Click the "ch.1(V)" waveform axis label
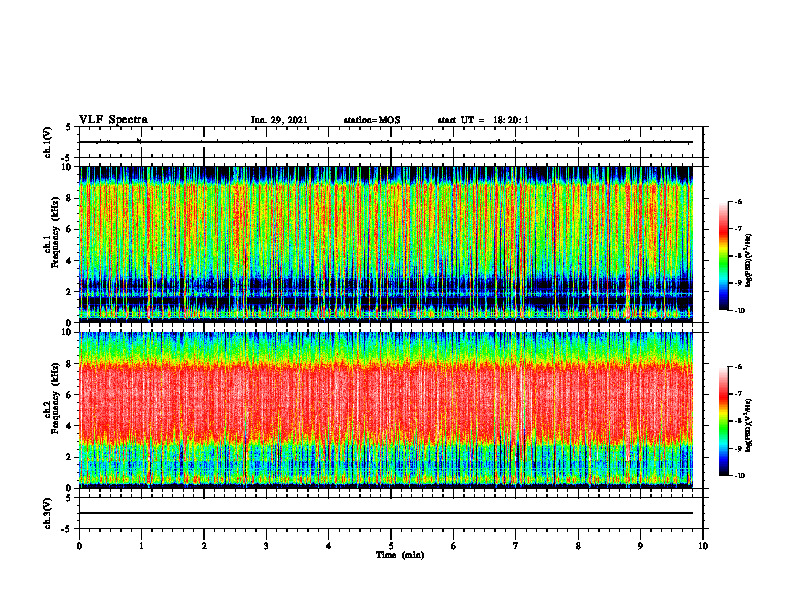The height and width of the screenshot is (612, 792). 48,142
